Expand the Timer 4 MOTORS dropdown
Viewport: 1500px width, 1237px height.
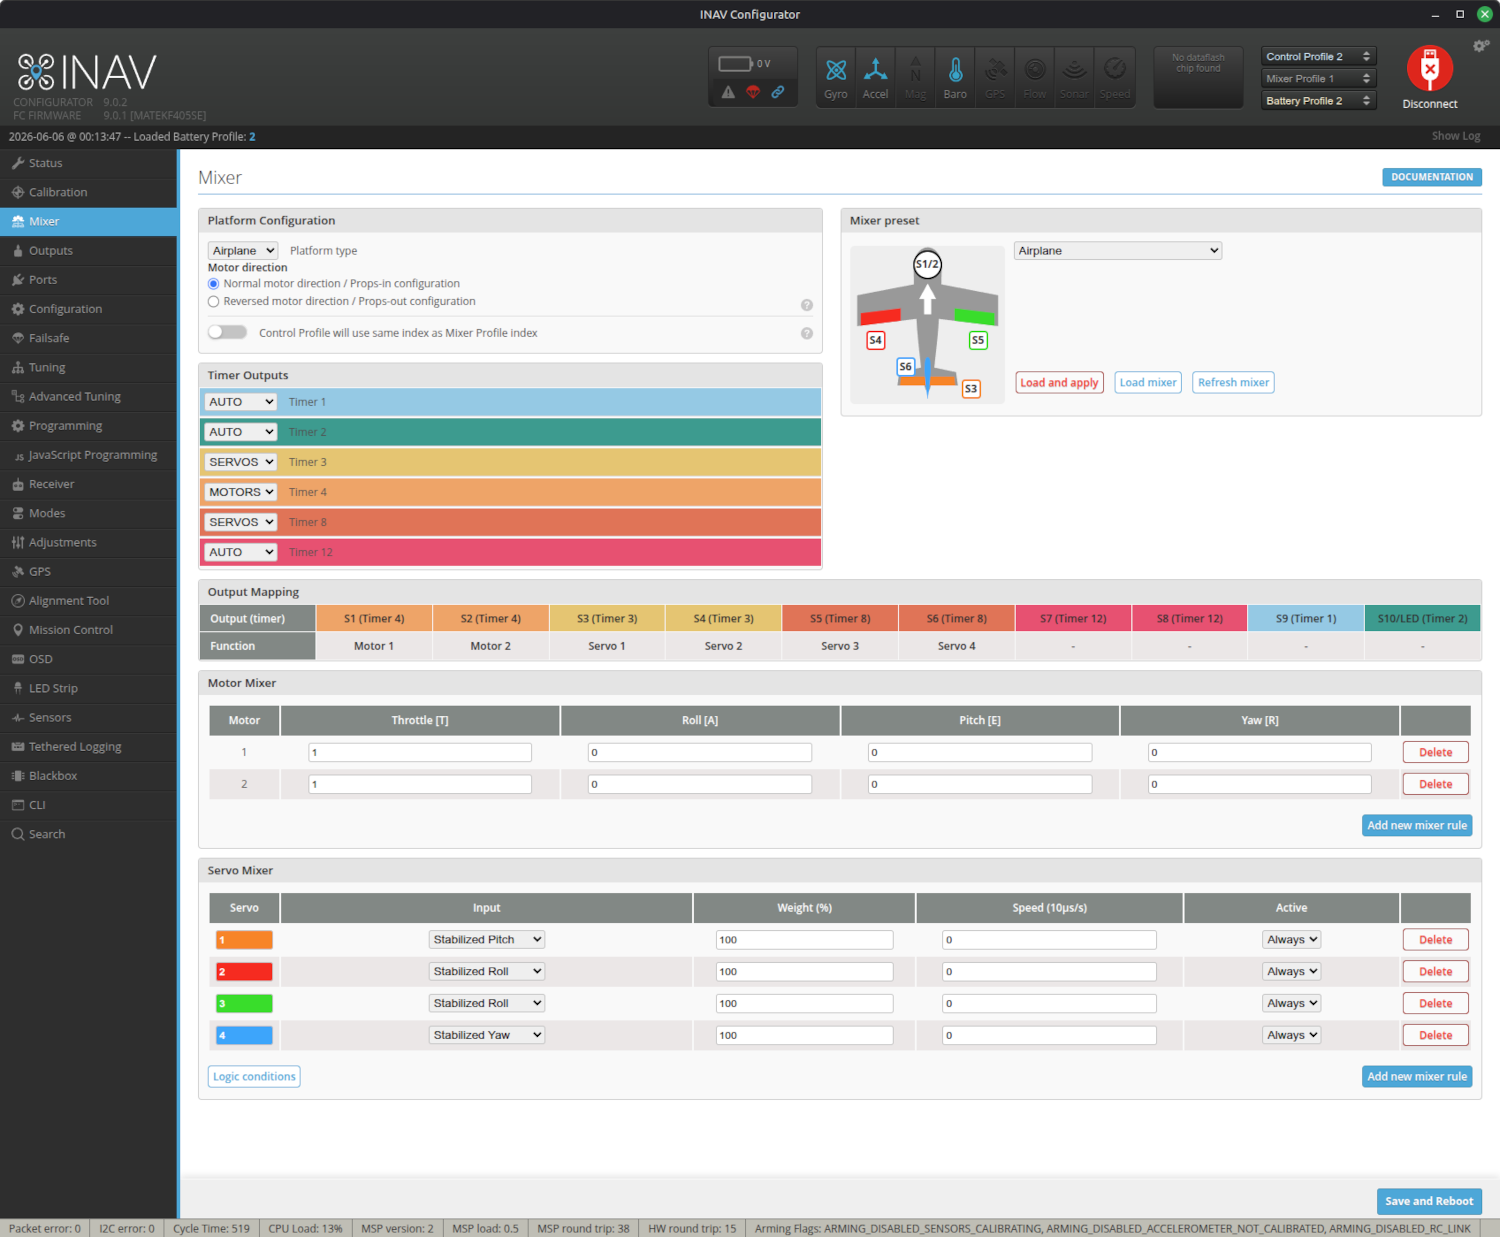[x=241, y=492]
